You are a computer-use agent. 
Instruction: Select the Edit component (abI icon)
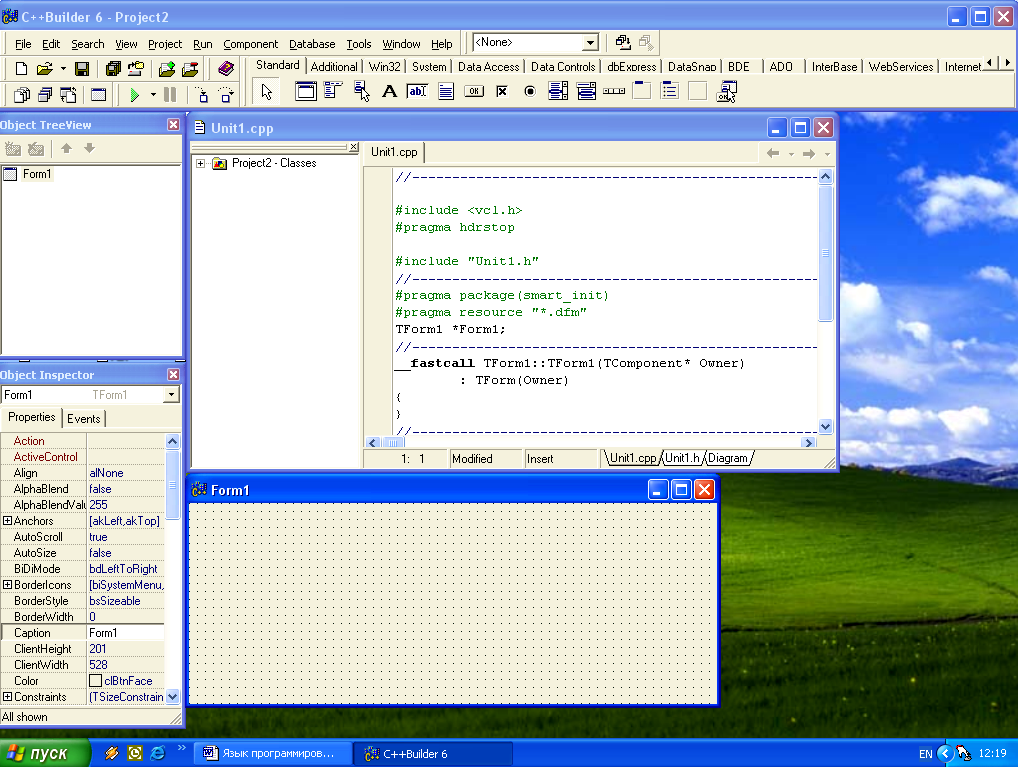click(417, 92)
